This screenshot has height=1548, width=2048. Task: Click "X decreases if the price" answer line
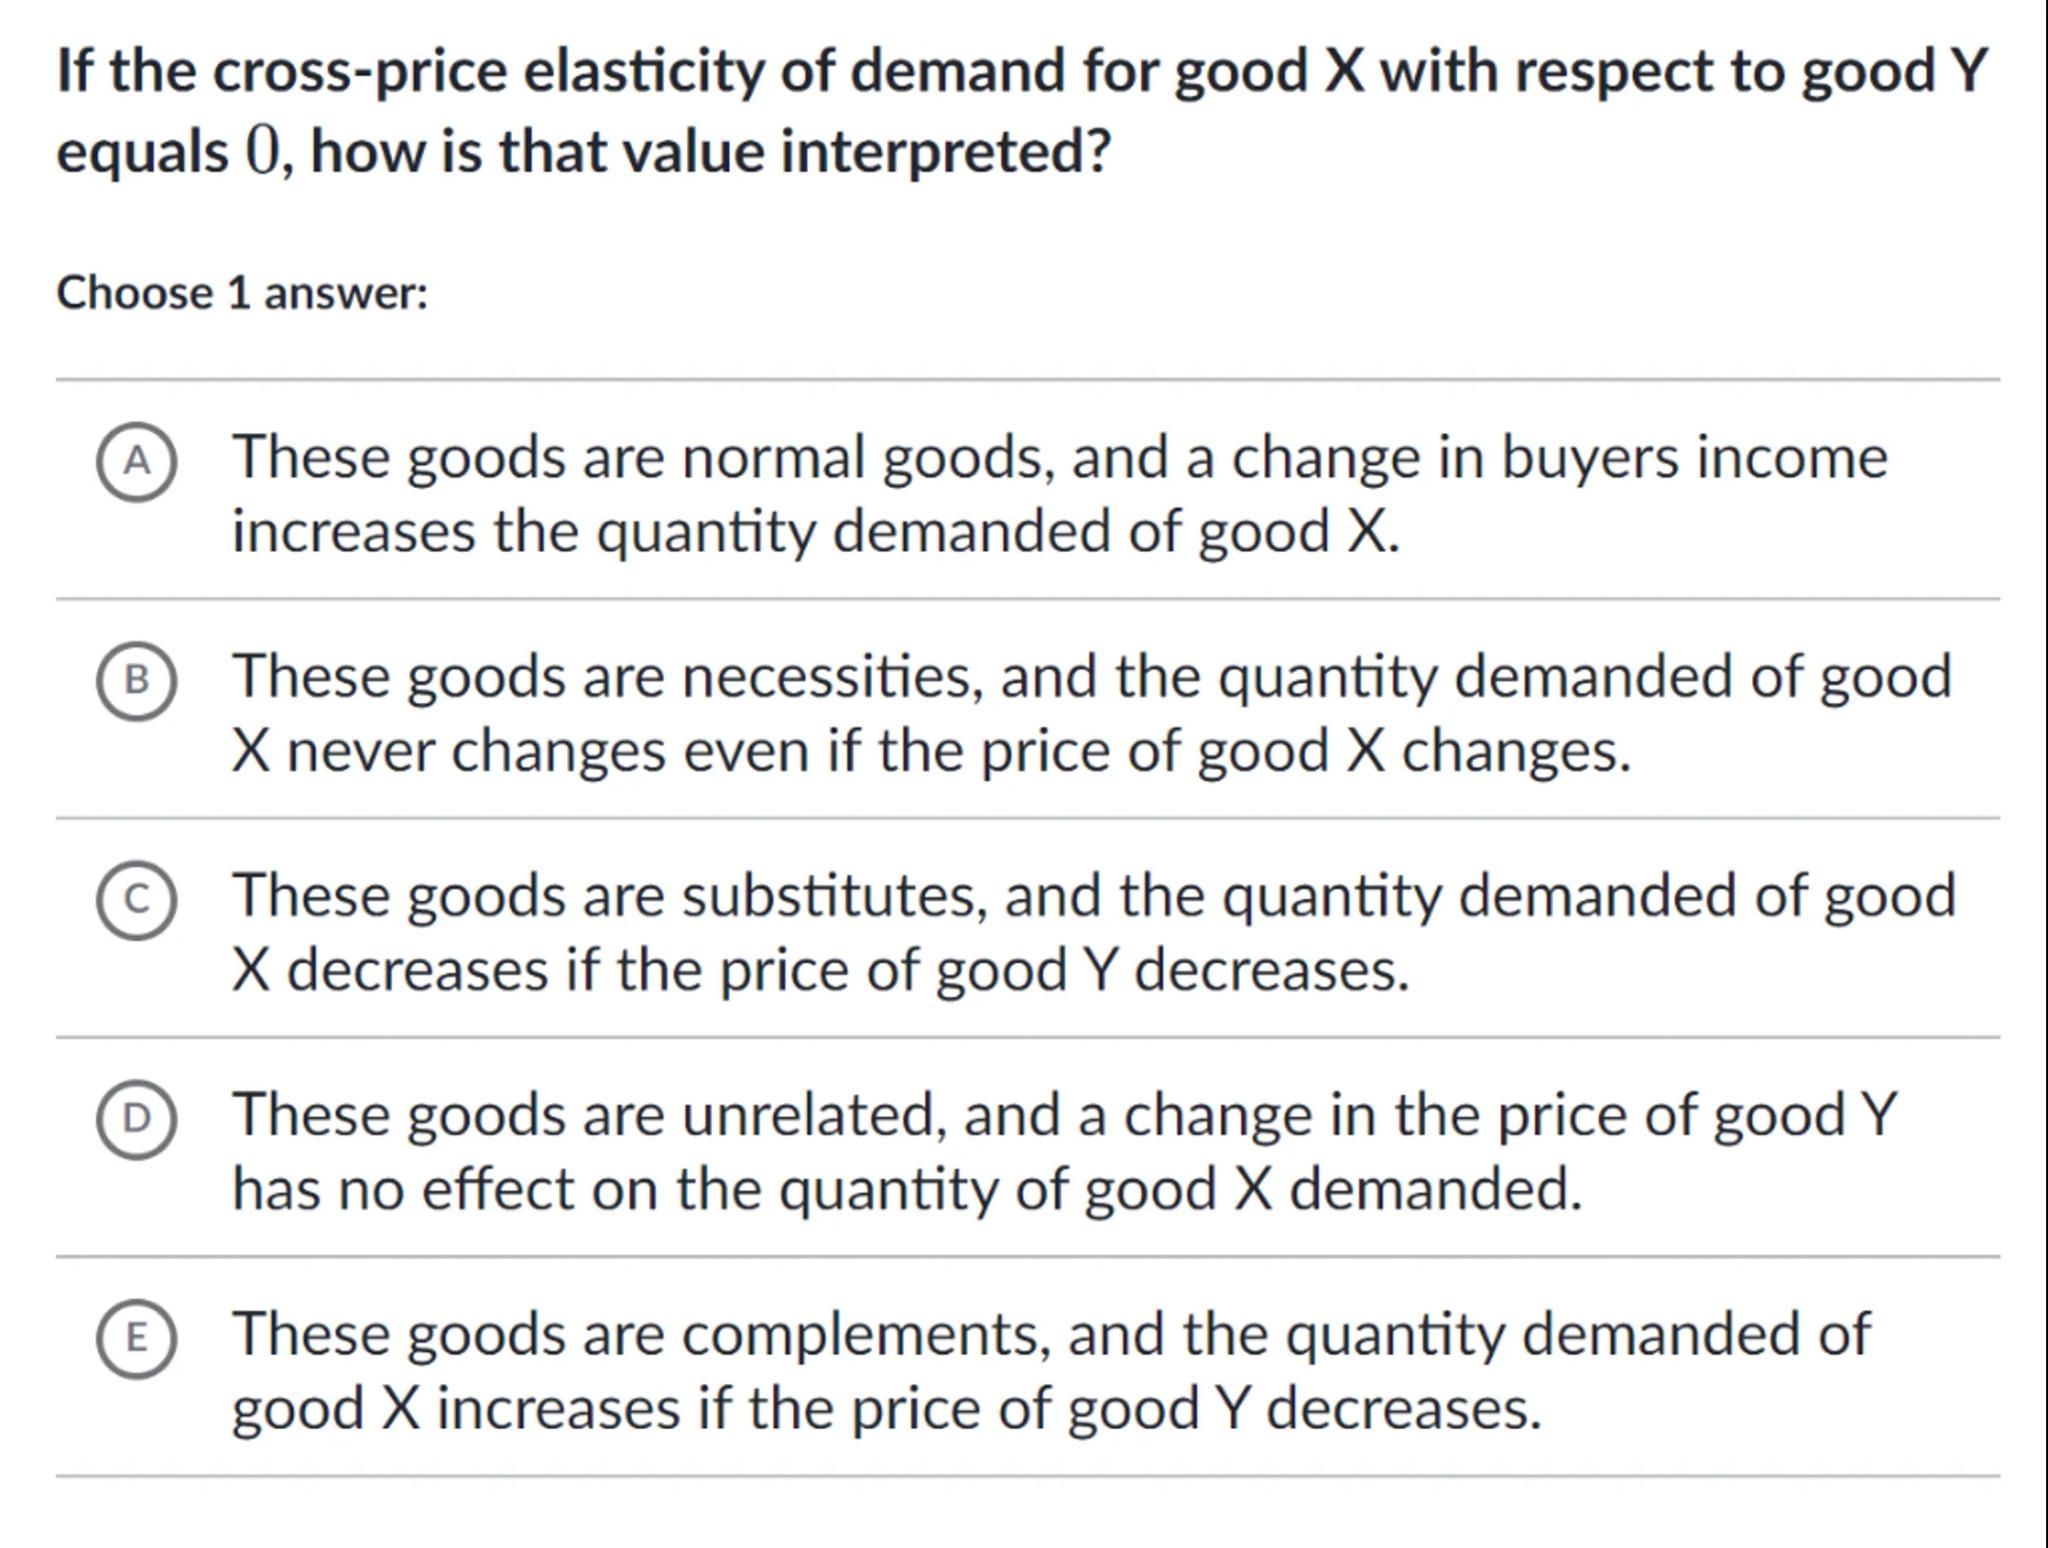[820, 970]
